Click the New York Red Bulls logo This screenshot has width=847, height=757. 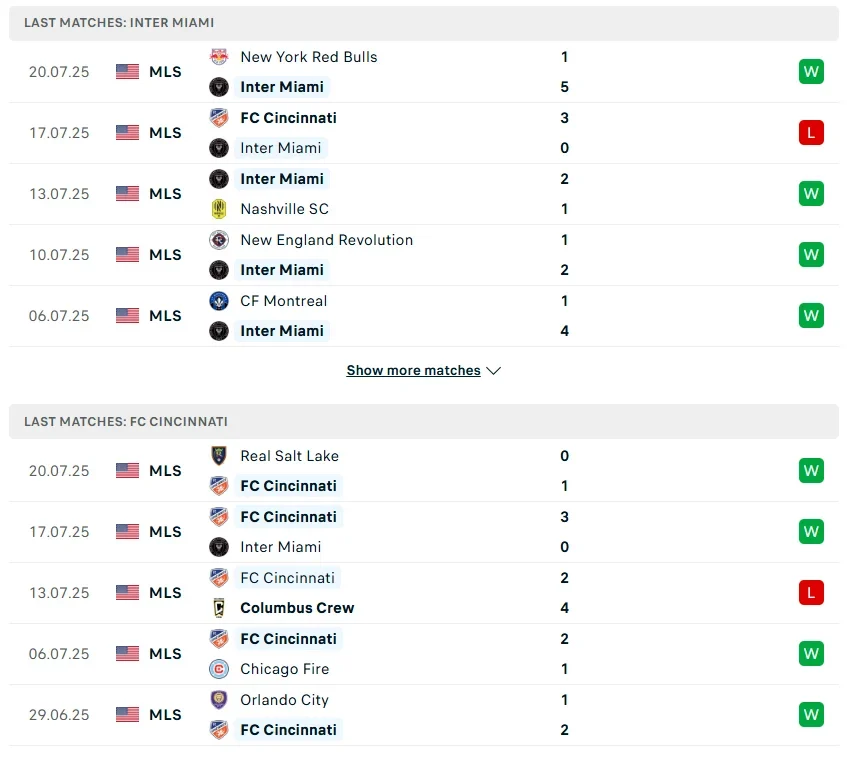[218, 57]
